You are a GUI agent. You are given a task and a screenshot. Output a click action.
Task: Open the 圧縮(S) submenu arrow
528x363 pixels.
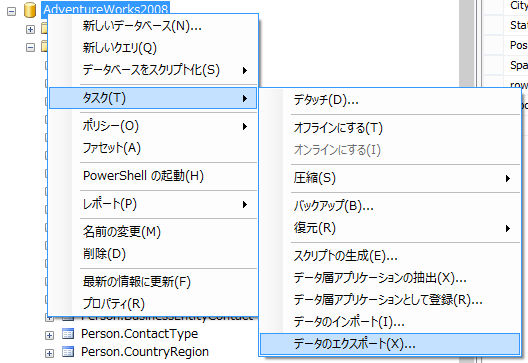[508, 178]
